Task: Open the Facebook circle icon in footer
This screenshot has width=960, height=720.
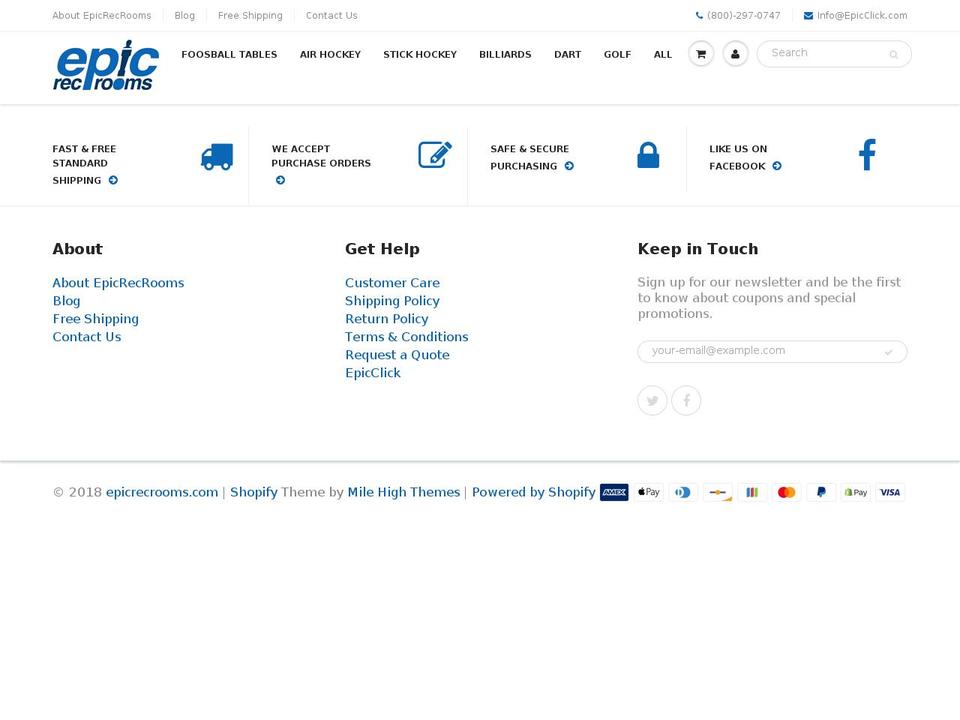Action: click(686, 400)
